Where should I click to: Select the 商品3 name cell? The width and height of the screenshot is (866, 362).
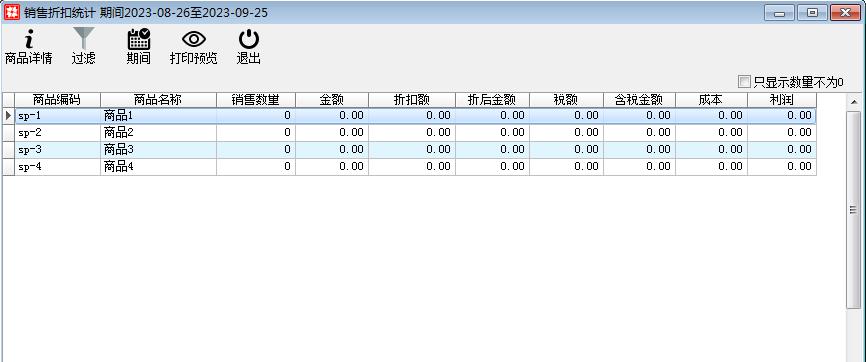(x=158, y=150)
